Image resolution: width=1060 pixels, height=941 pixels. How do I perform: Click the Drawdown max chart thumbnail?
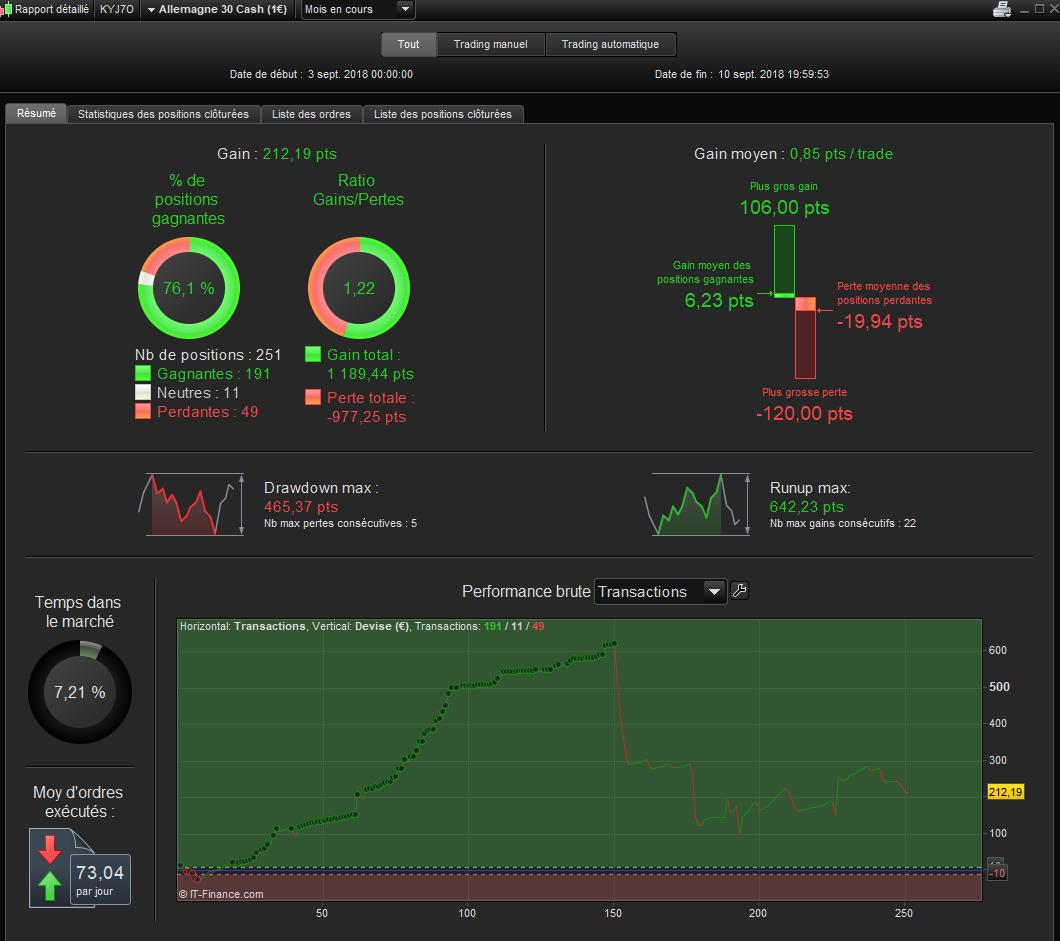[x=195, y=504]
